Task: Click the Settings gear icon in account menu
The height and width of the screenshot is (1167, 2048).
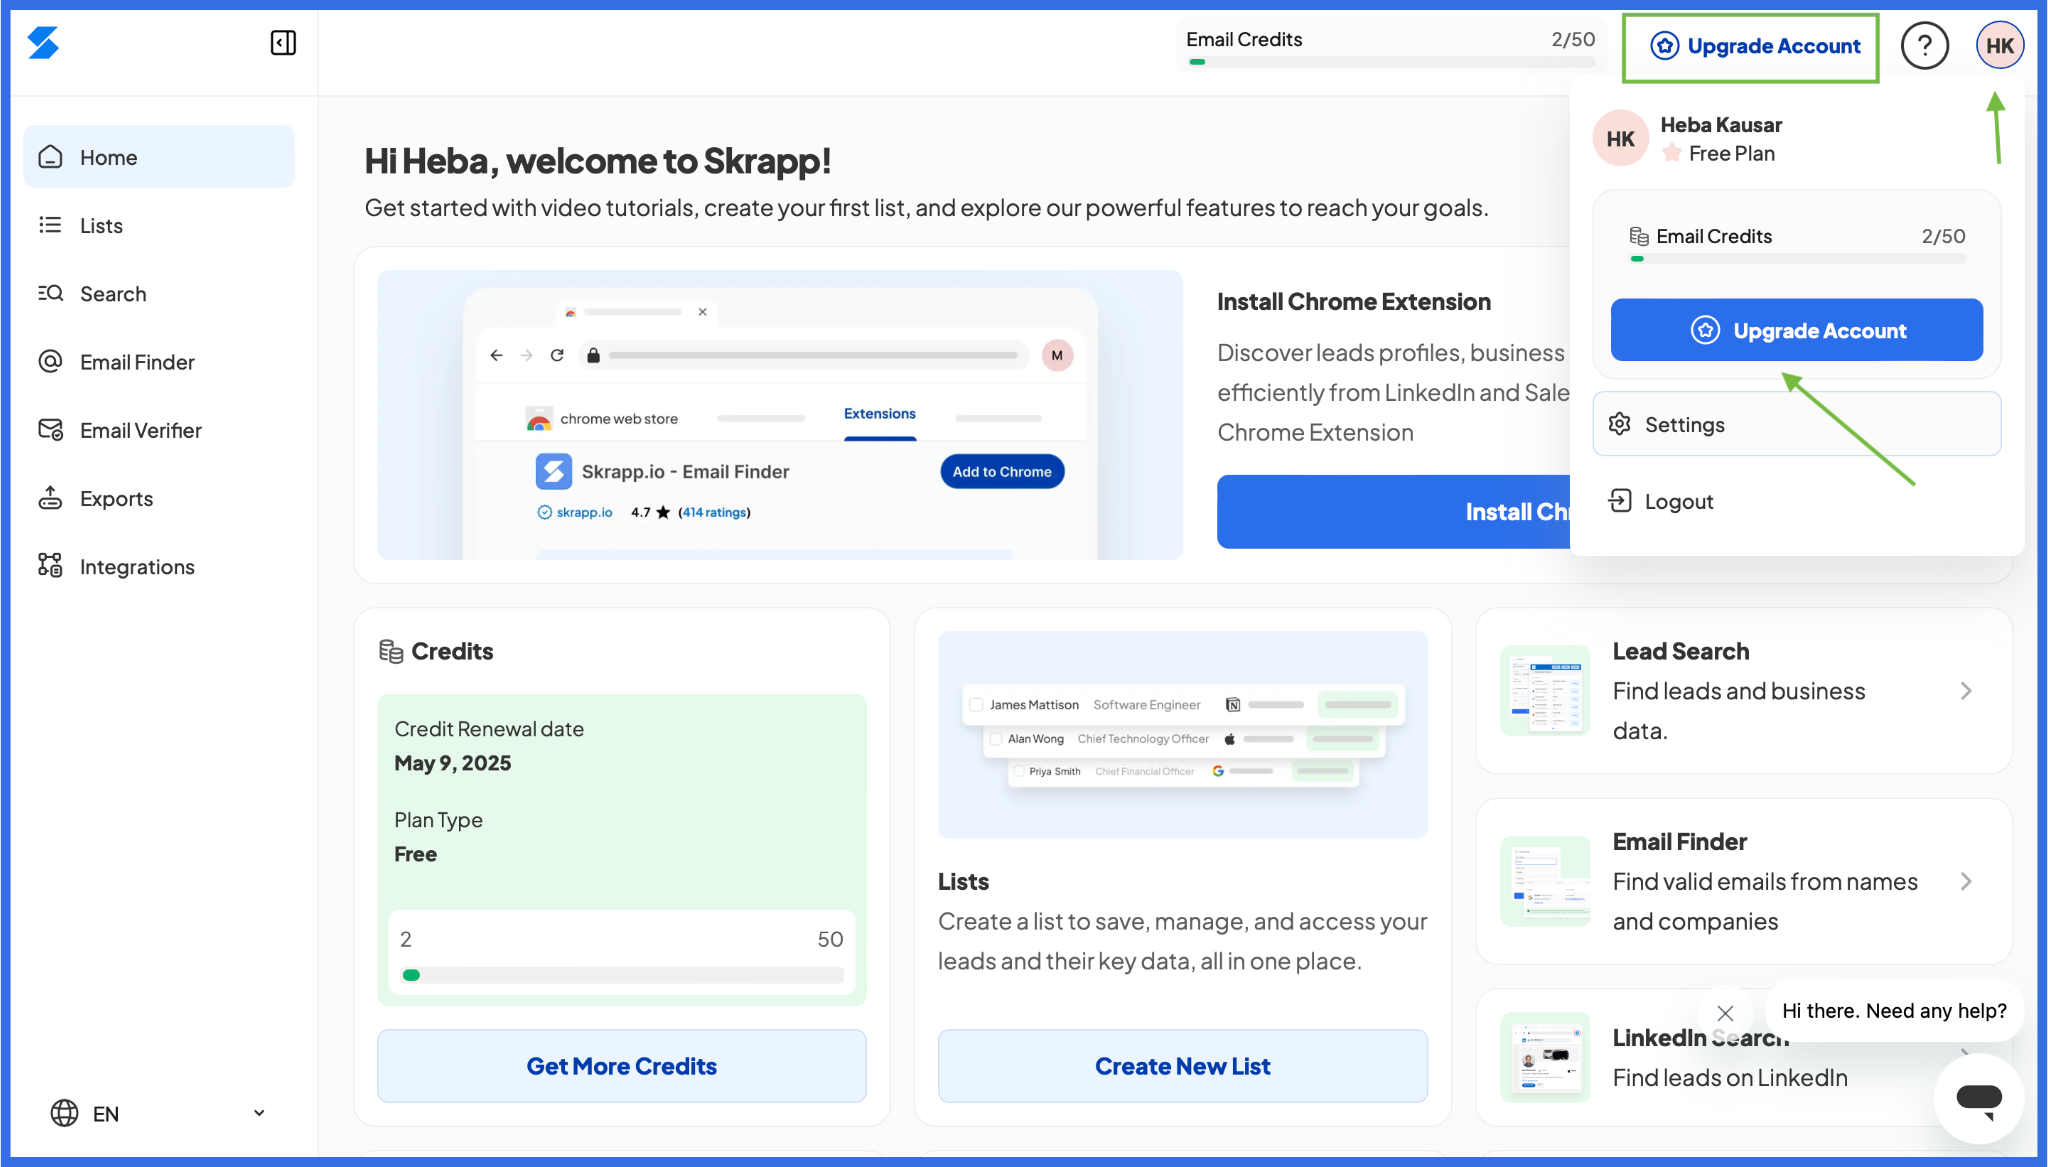Action: point(1620,424)
